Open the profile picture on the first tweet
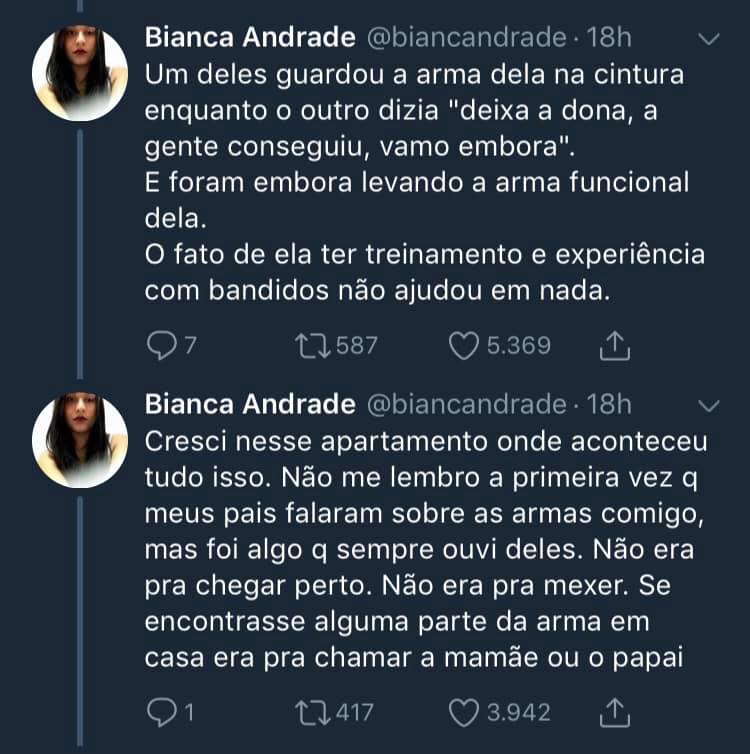 coord(80,73)
